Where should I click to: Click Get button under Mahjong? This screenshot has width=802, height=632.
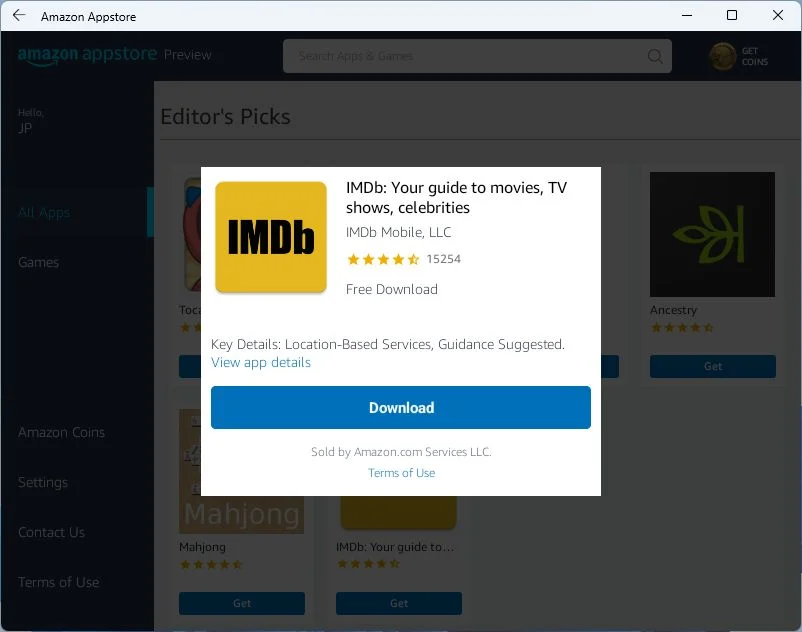pyautogui.click(x=242, y=603)
